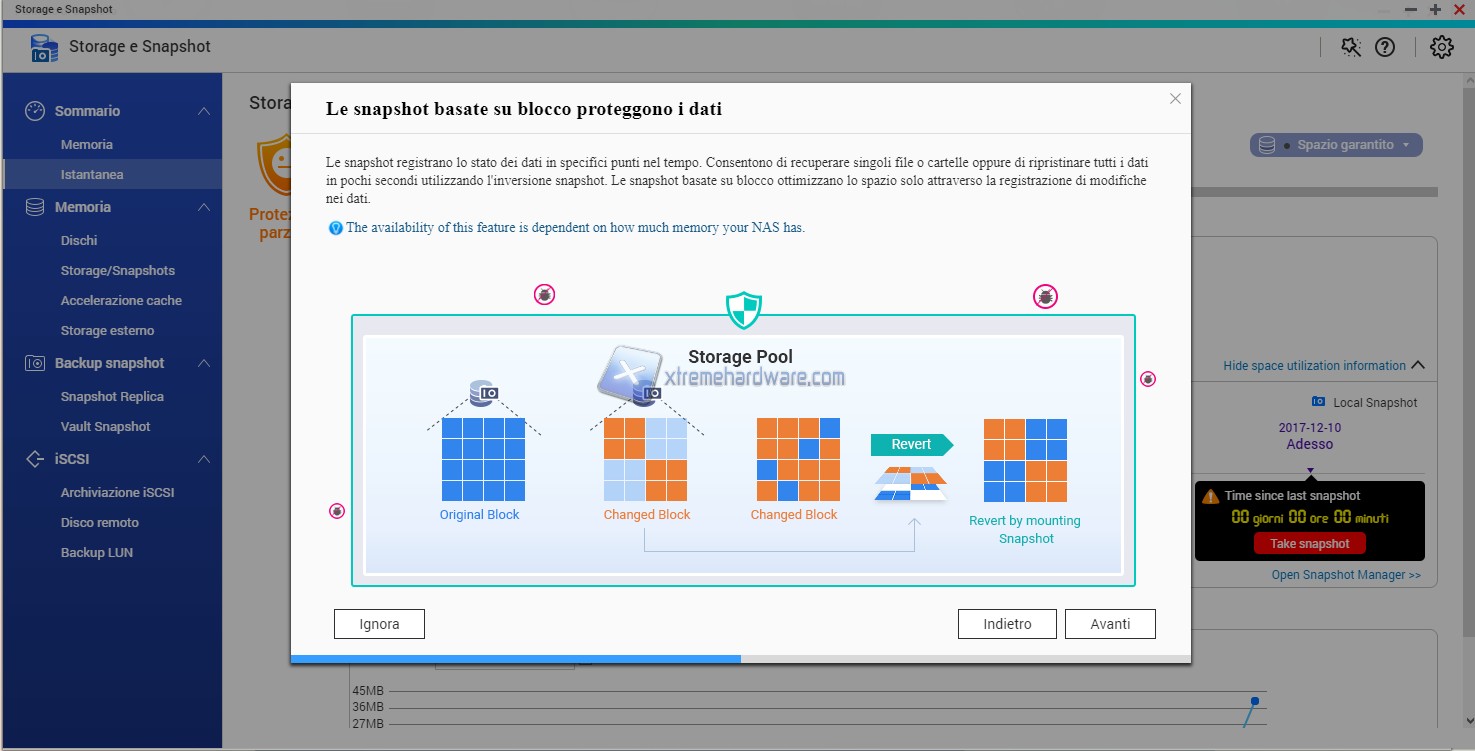
Task: Open the help question mark icon
Action: [x=1385, y=47]
